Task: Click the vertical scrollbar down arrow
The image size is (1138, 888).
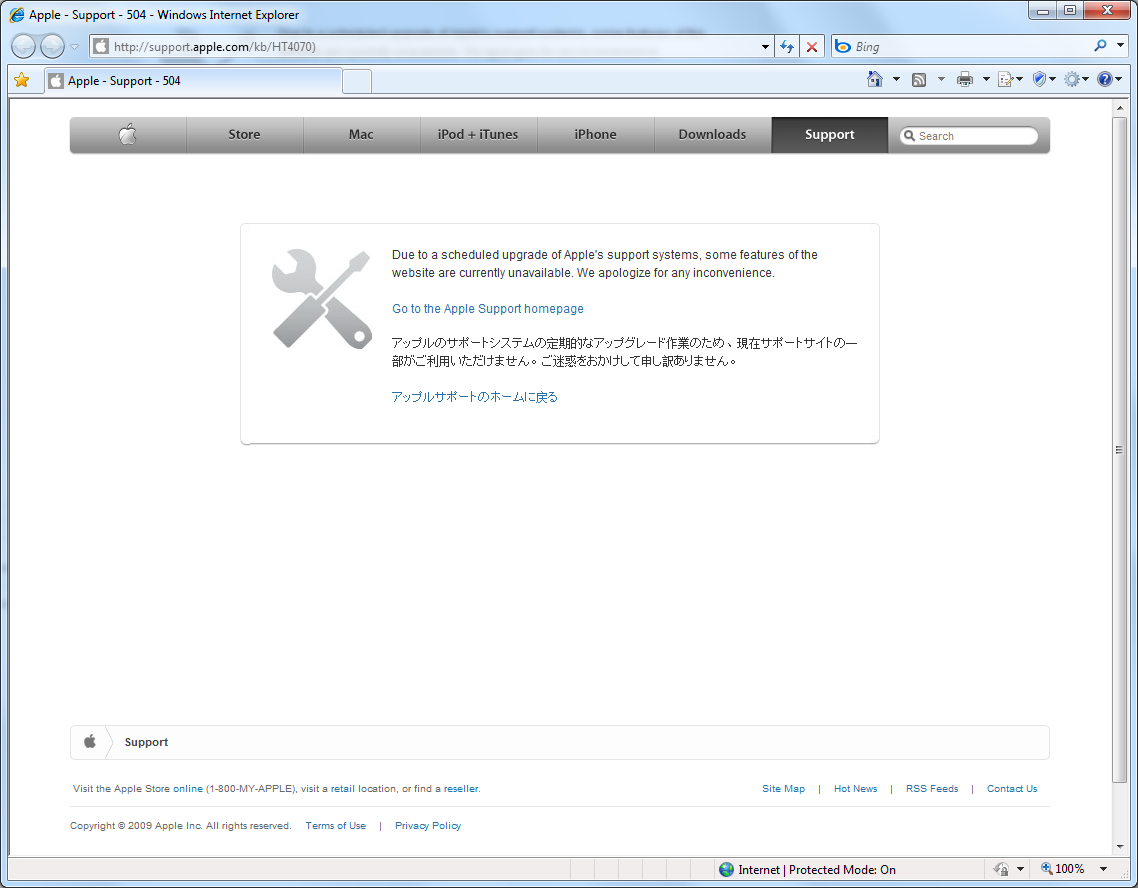Action: (1119, 846)
